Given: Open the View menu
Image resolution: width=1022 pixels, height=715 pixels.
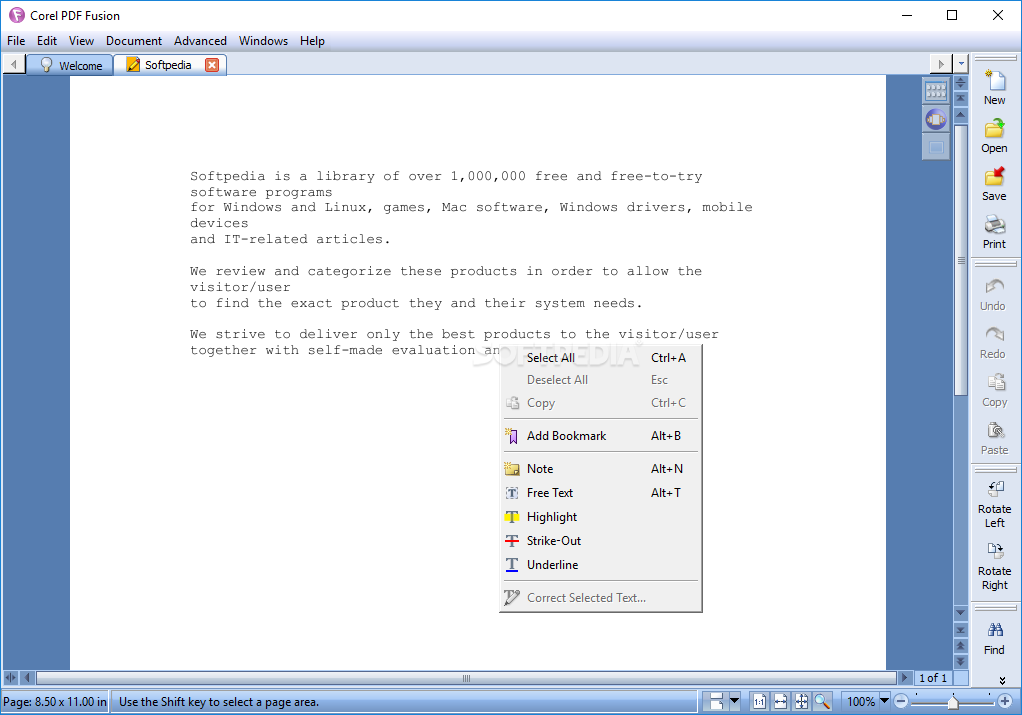Looking at the screenshot, I should point(81,40).
